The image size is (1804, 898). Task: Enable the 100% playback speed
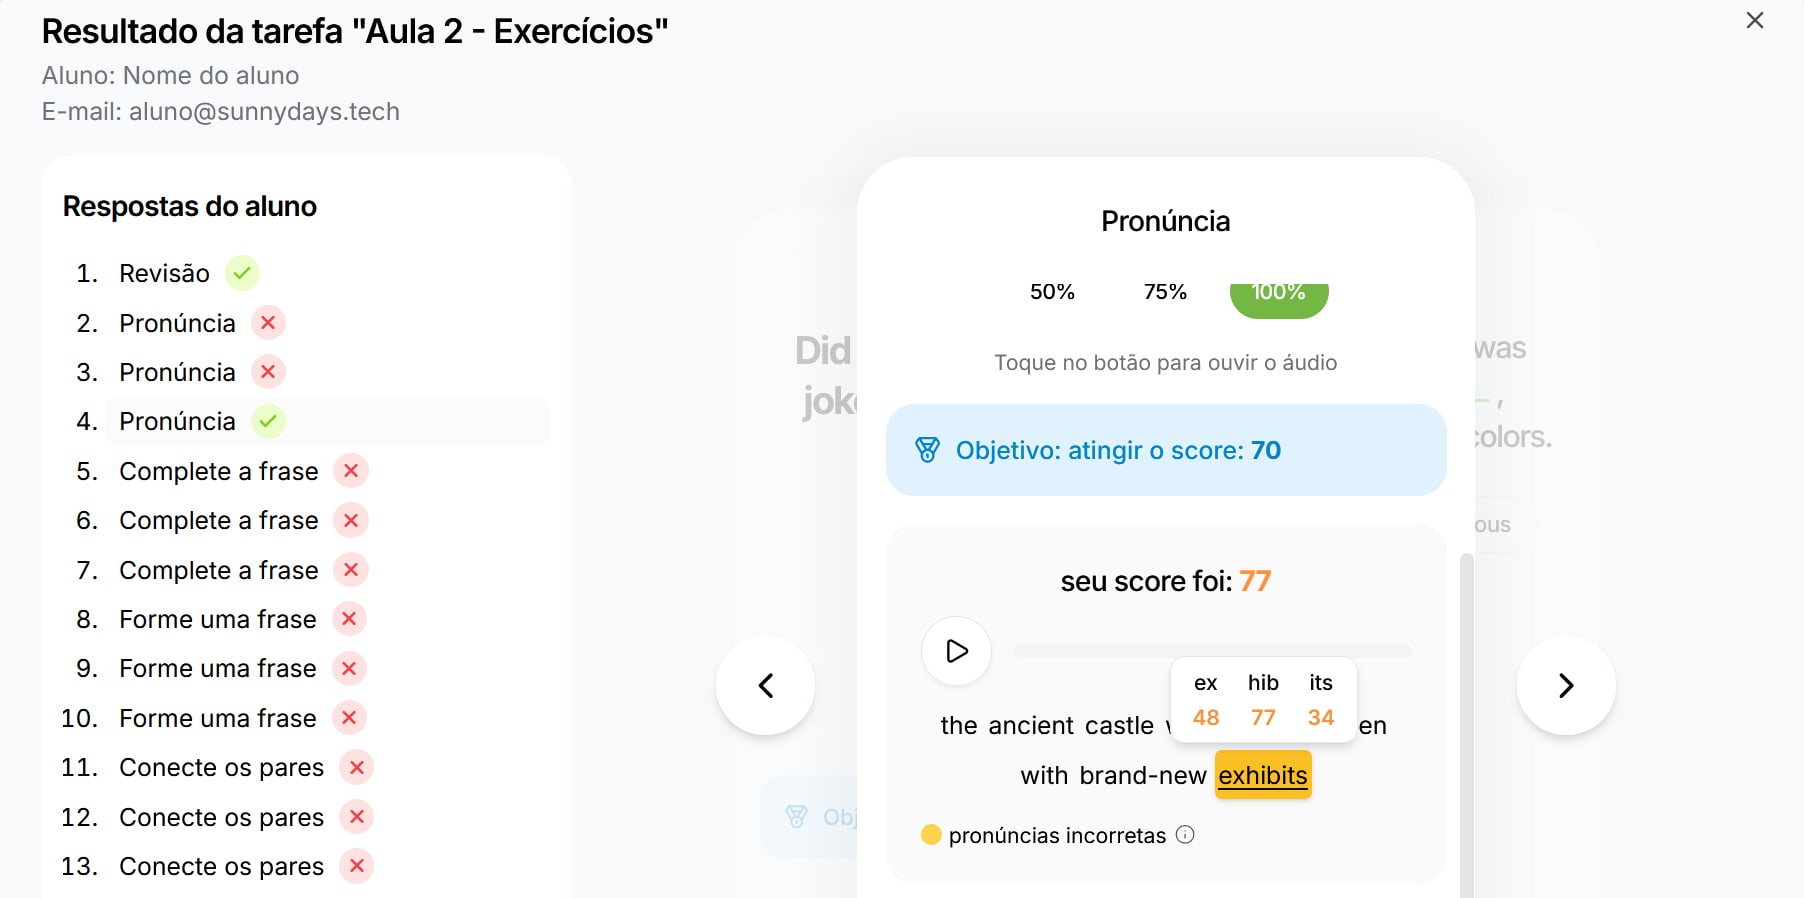1278,294
